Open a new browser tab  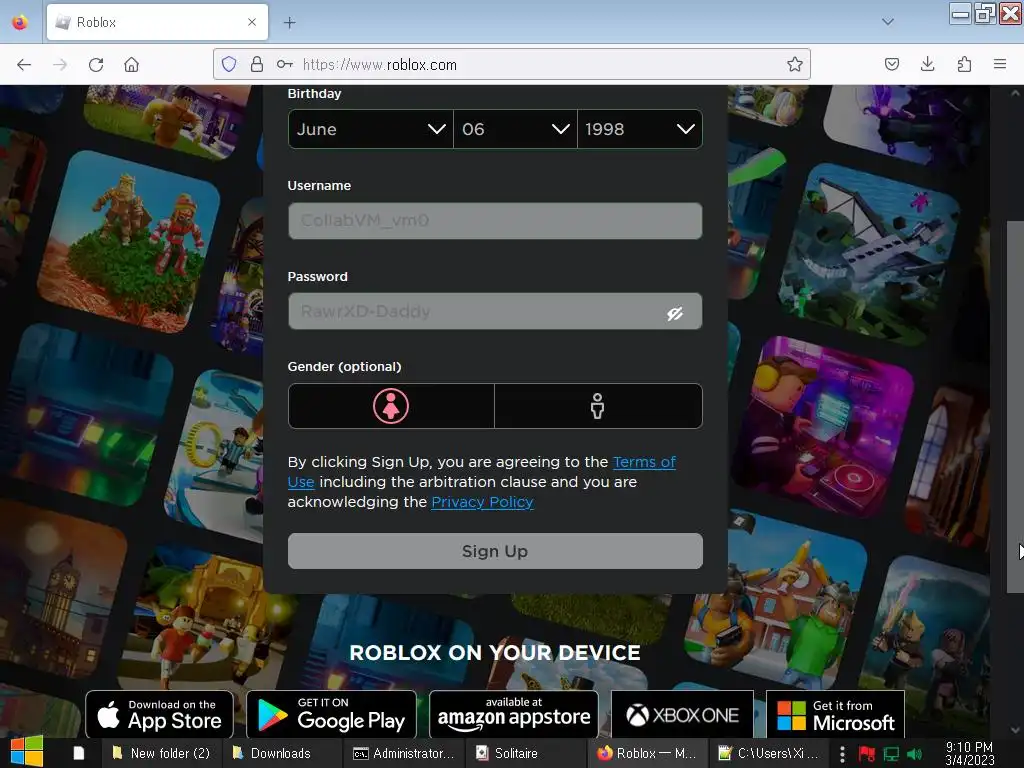[289, 23]
